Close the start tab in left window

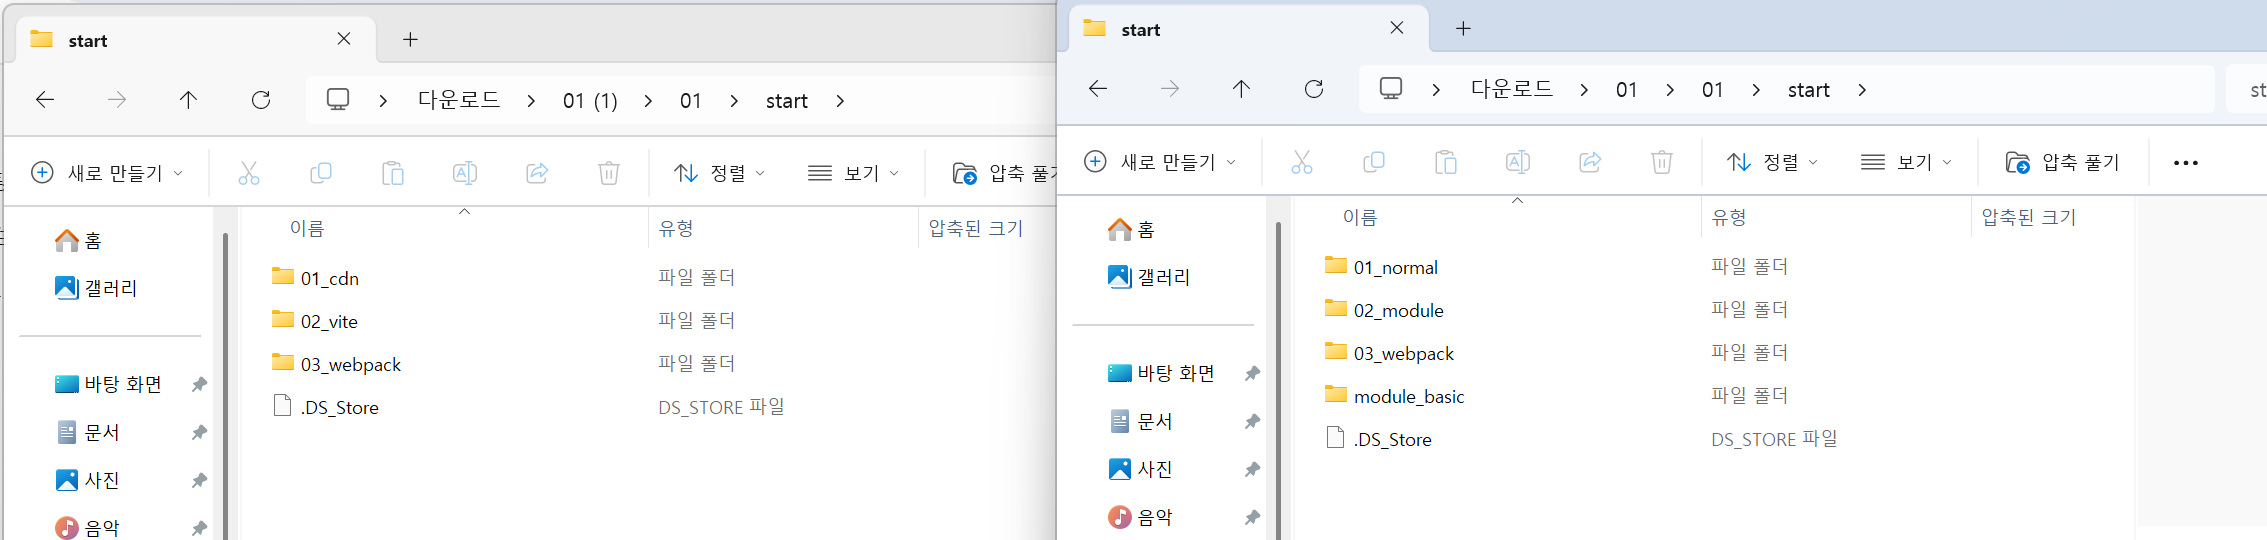click(344, 39)
